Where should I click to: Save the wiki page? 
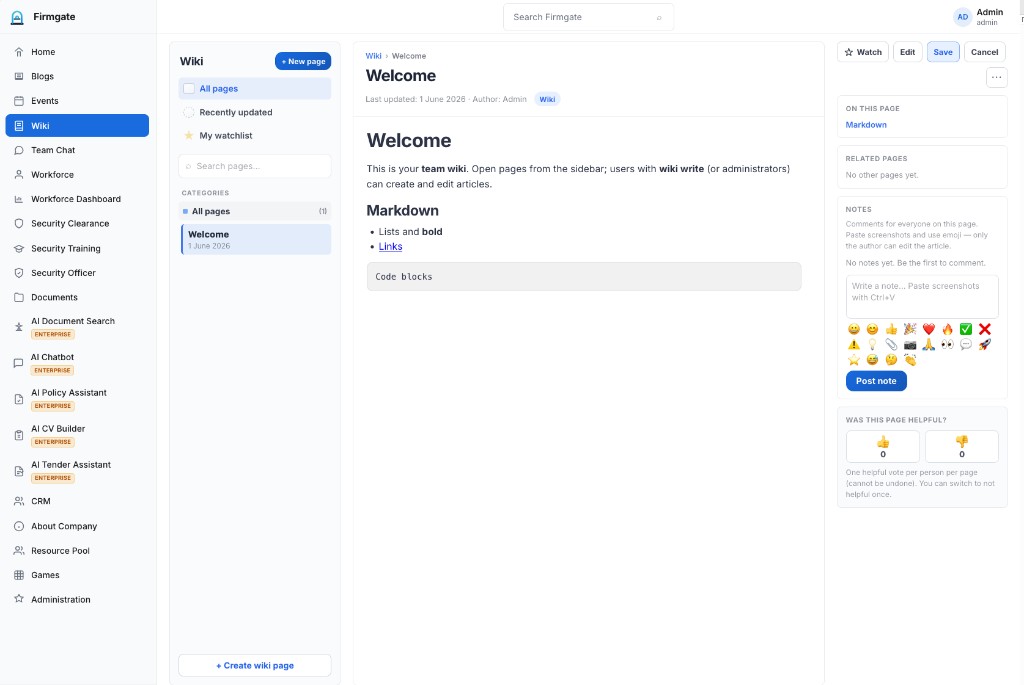coord(942,52)
